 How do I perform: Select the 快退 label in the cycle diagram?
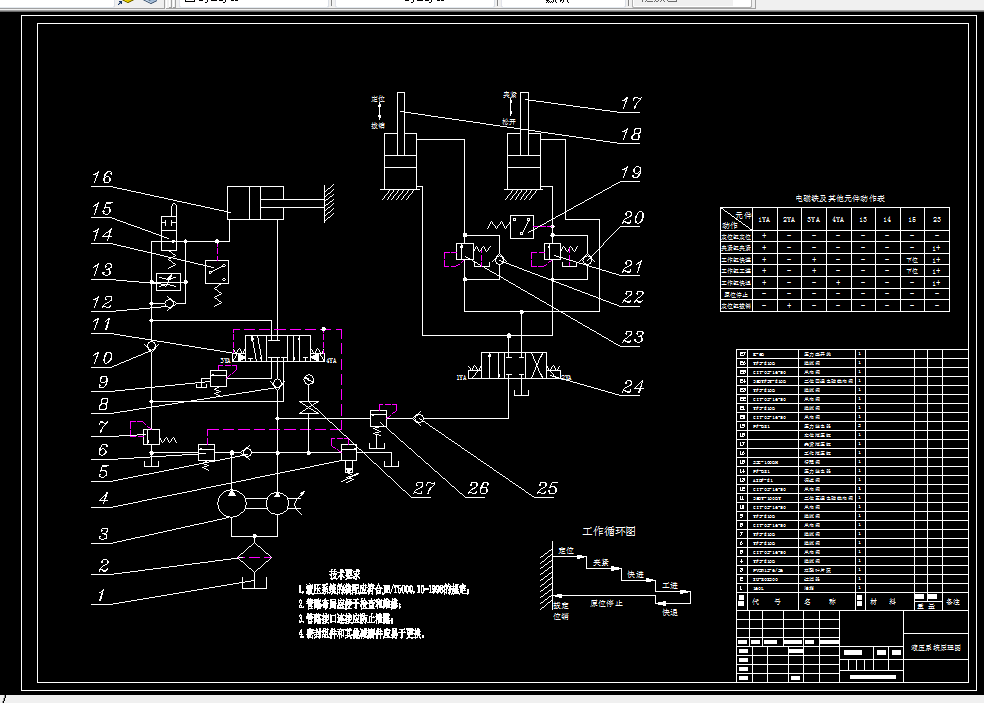point(670,612)
